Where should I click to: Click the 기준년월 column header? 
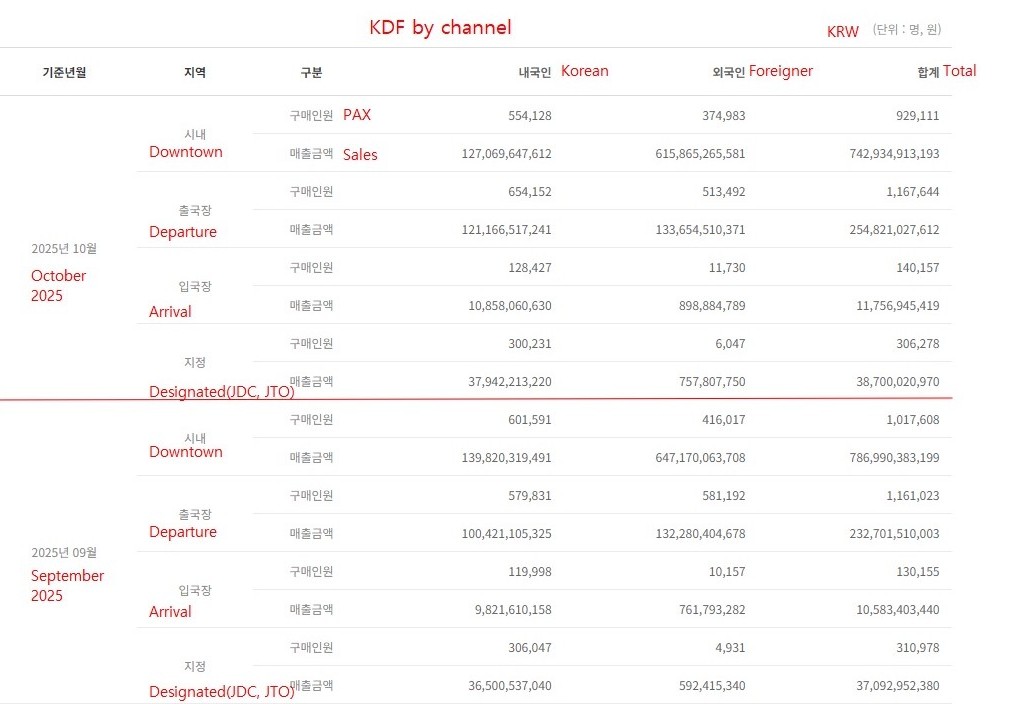click(x=64, y=73)
